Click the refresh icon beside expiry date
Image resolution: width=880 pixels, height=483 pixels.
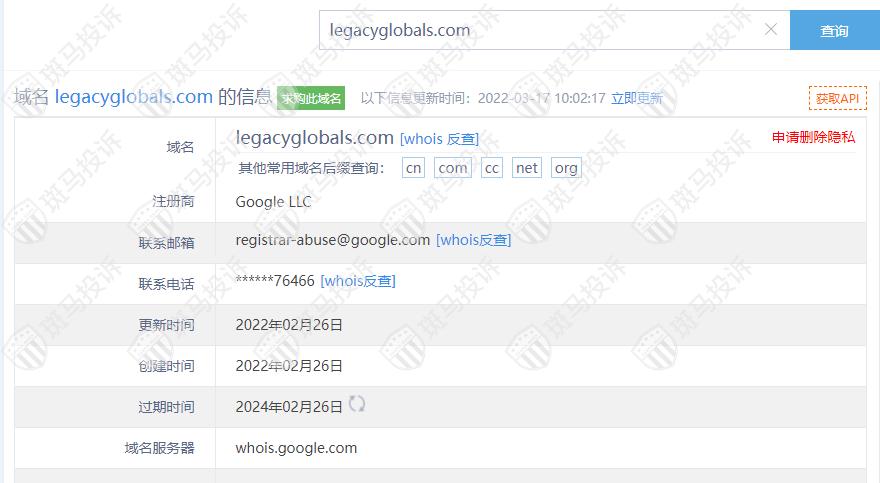click(x=357, y=404)
